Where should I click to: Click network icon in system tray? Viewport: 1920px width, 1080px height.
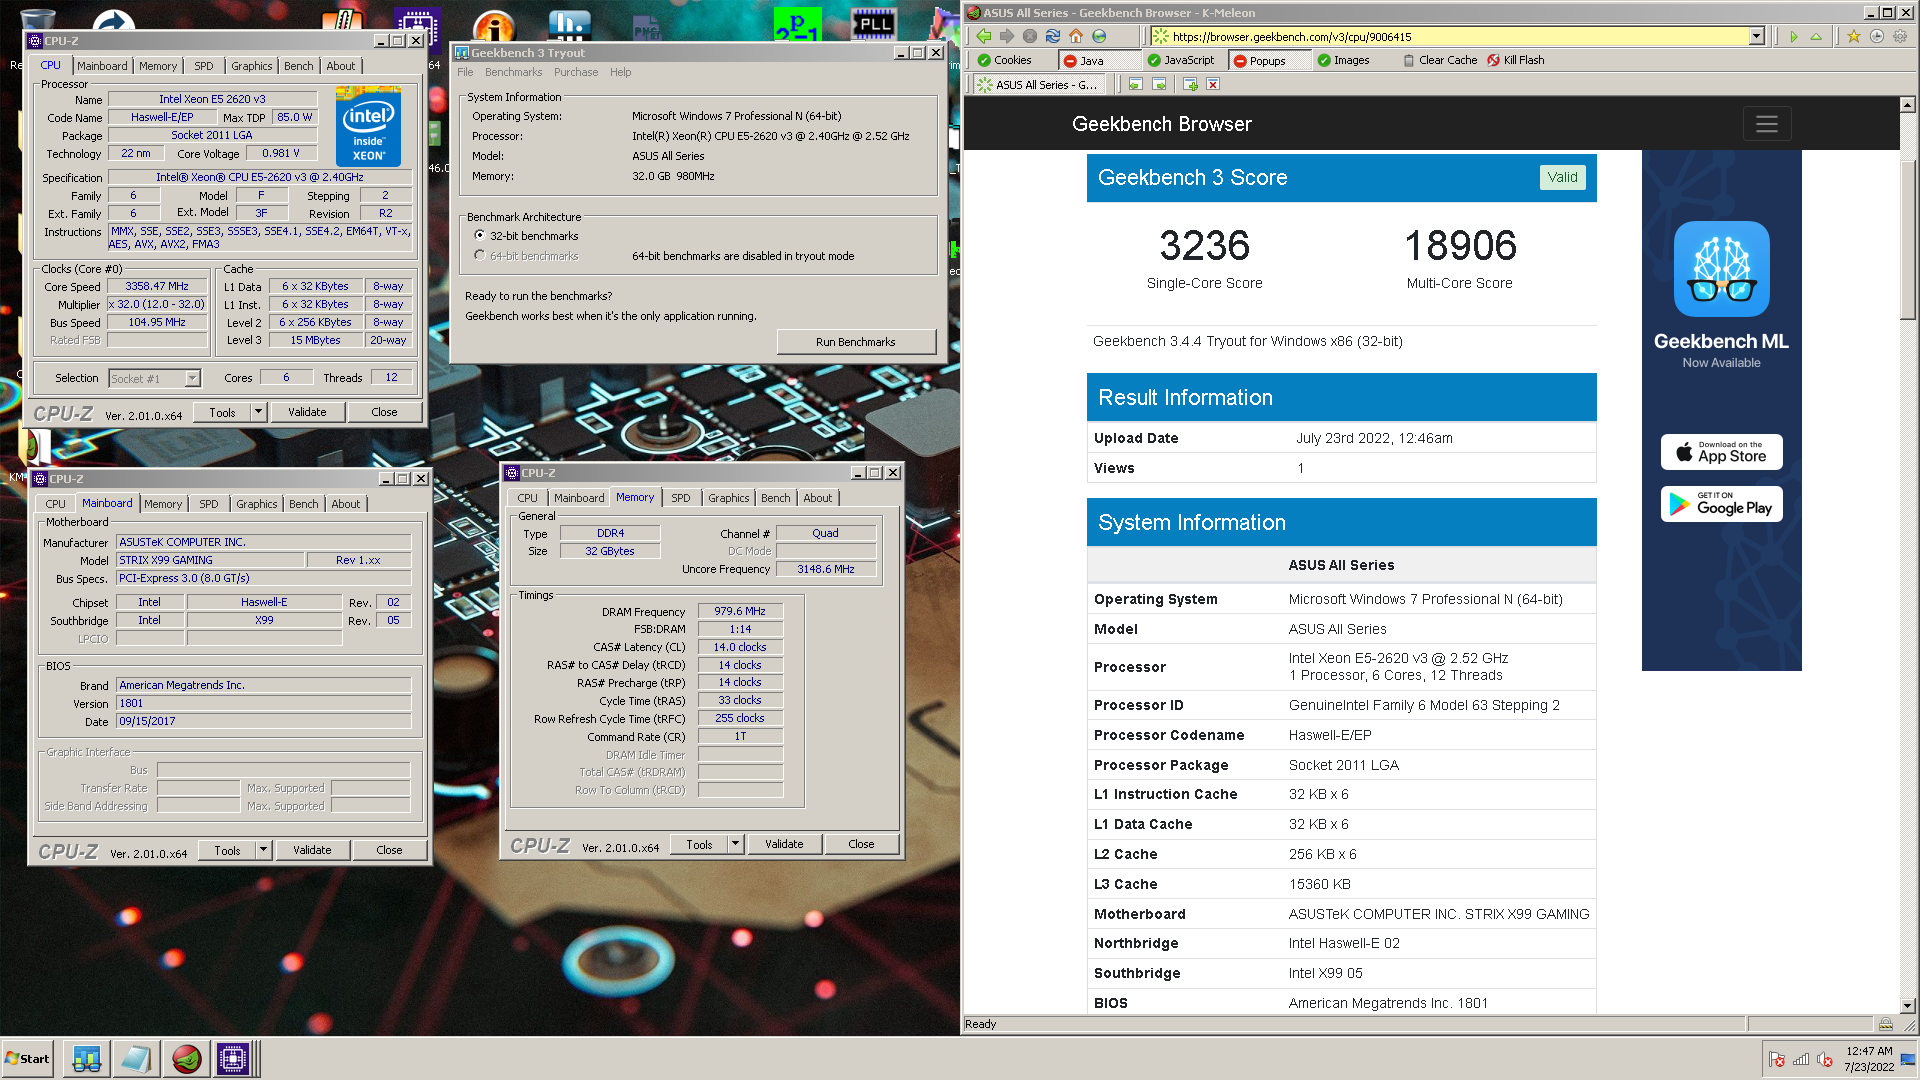pyautogui.click(x=1801, y=1059)
